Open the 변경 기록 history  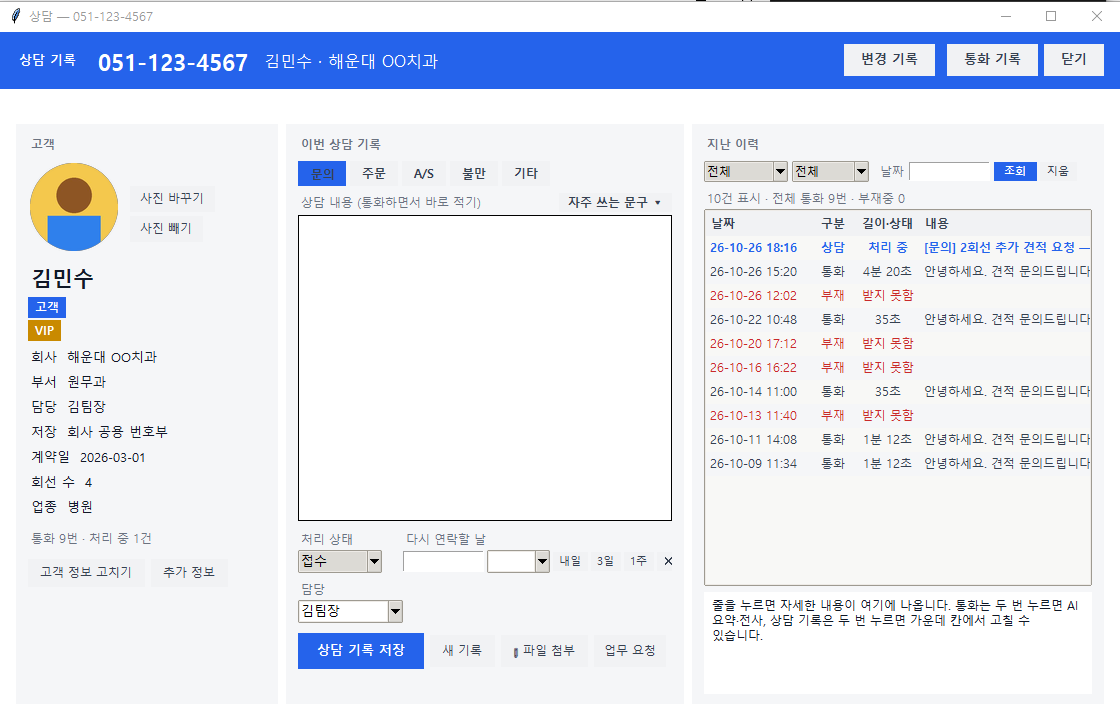coord(889,59)
